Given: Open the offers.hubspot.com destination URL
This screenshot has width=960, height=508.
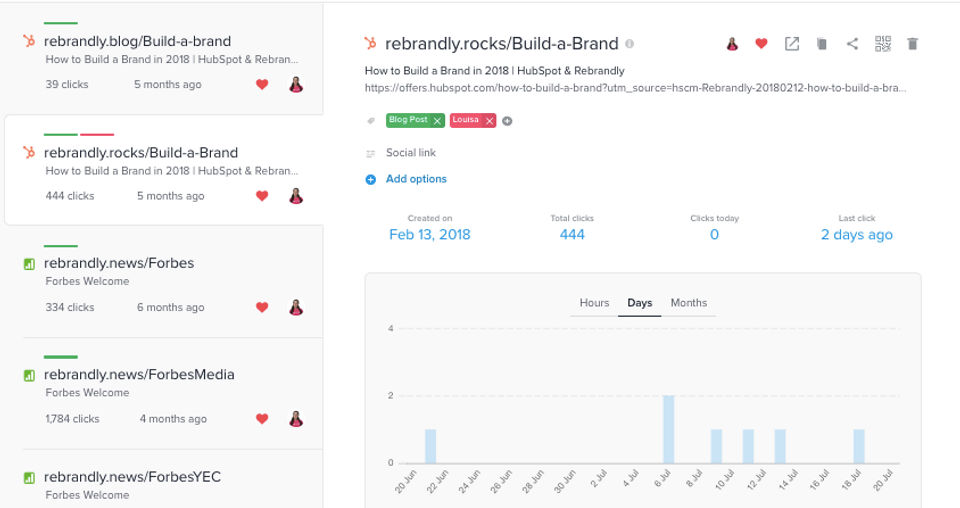Looking at the screenshot, I should 636,88.
